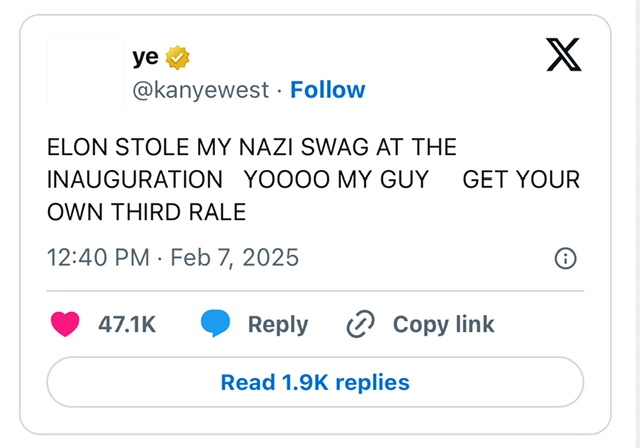The width and height of the screenshot is (640, 448).
Task: Click the gold verified badge beside ye
Action: [x=178, y=59]
